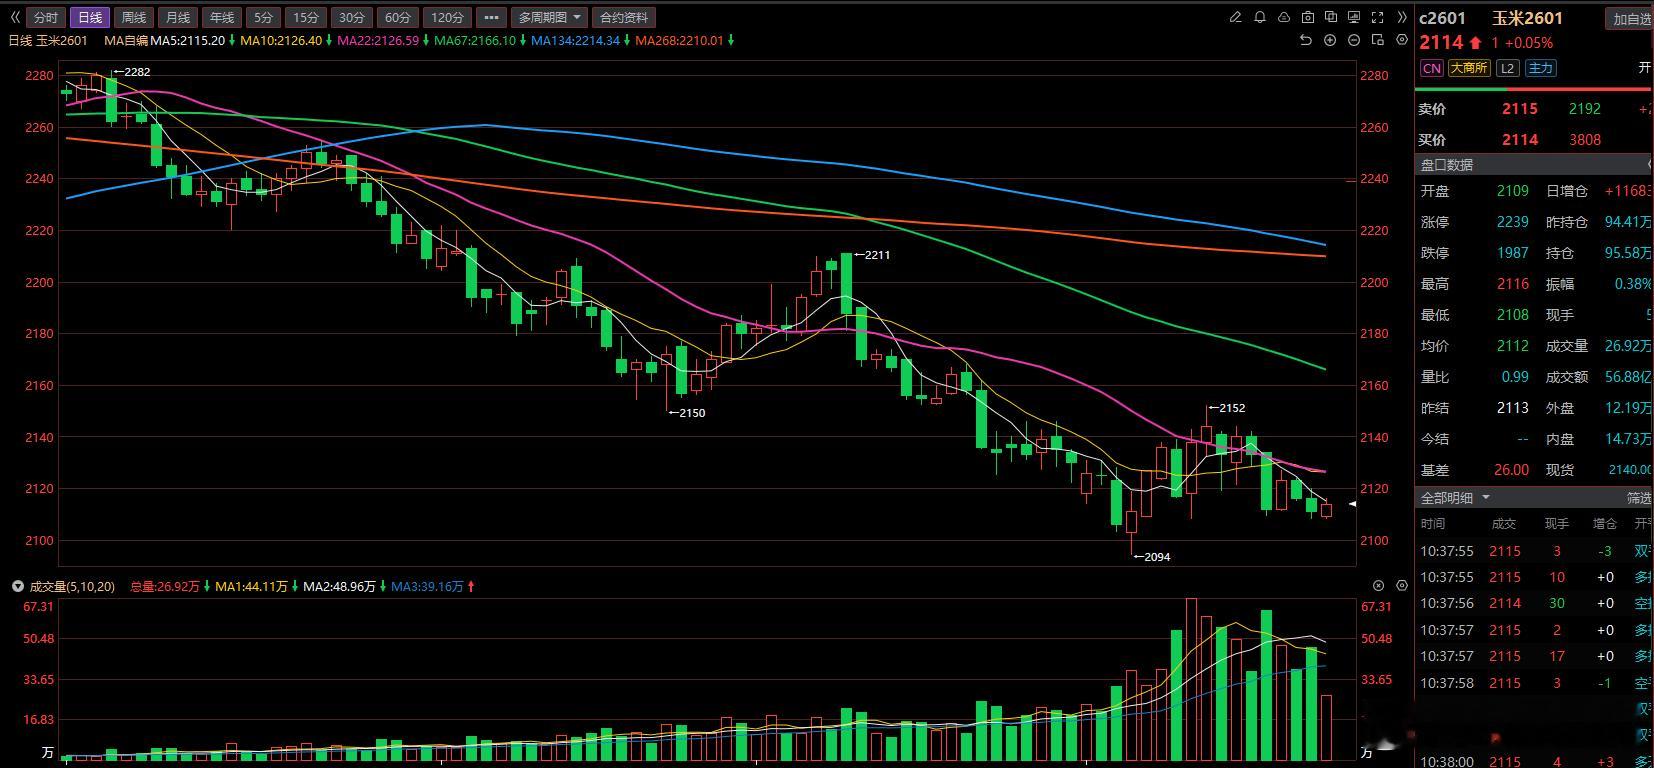
Task: Click the 主力 main contract badge
Action: point(1540,68)
